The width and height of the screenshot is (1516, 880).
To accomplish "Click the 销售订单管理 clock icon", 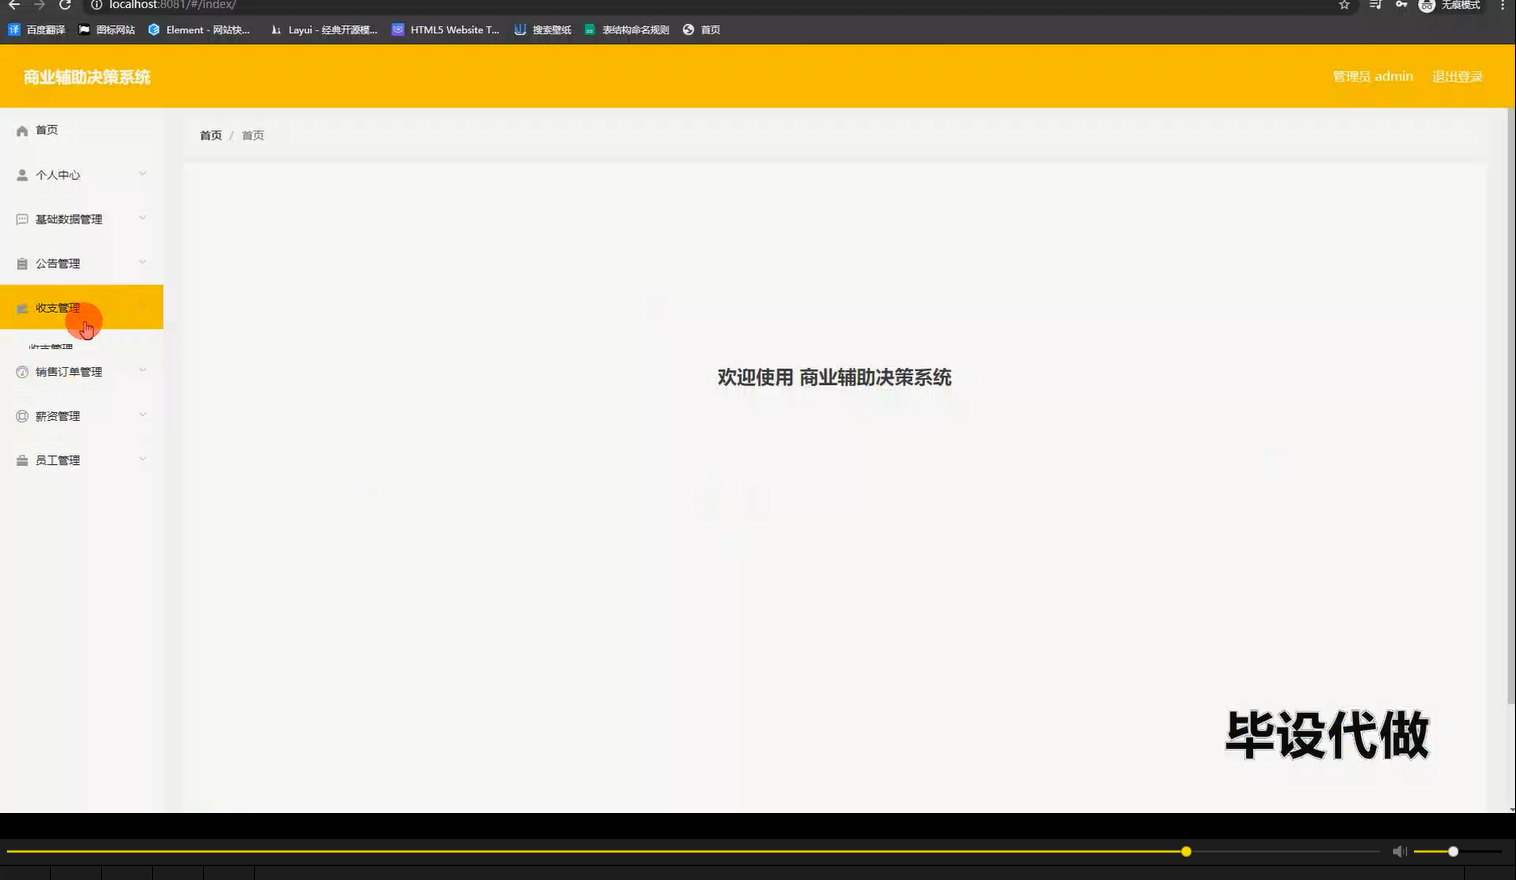I will [21, 371].
